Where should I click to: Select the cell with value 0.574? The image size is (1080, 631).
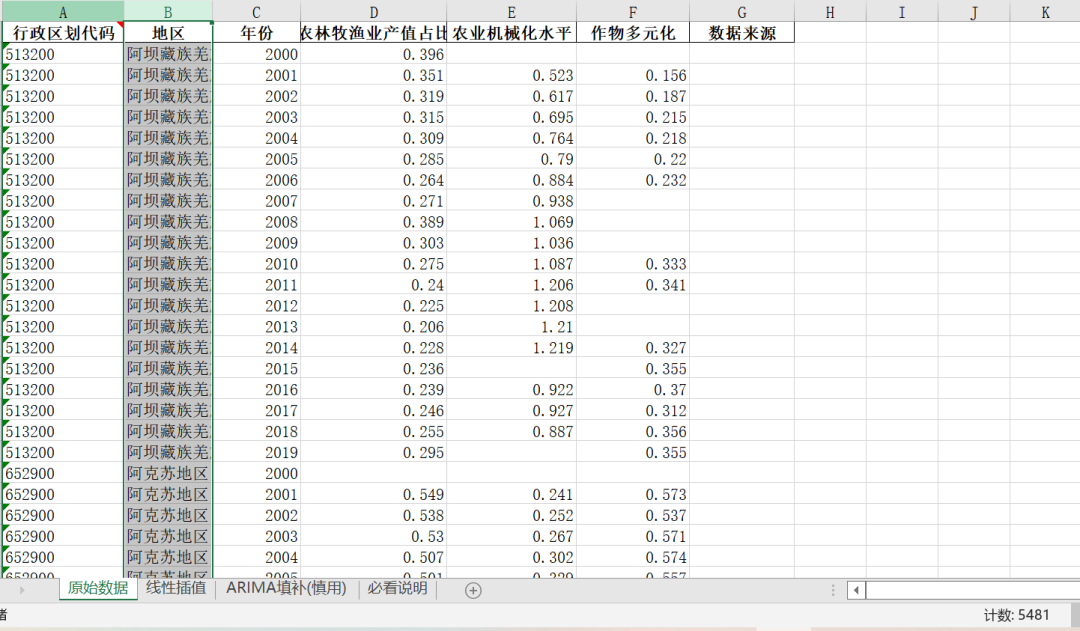tap(633, 557)
